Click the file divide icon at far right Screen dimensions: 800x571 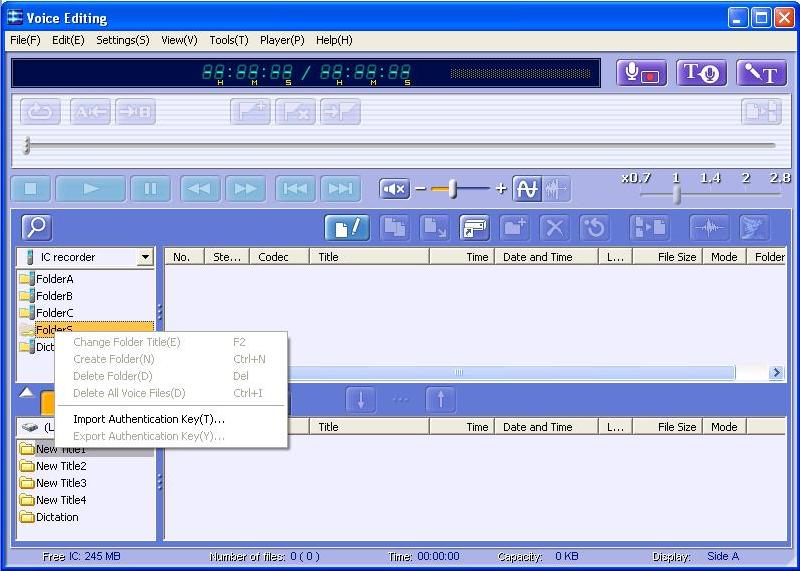point(761,111)
